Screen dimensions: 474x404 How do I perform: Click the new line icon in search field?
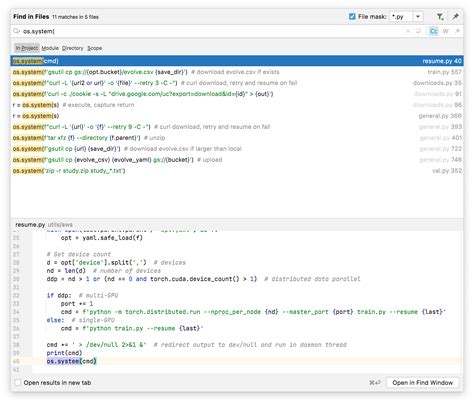click(418, 31)
